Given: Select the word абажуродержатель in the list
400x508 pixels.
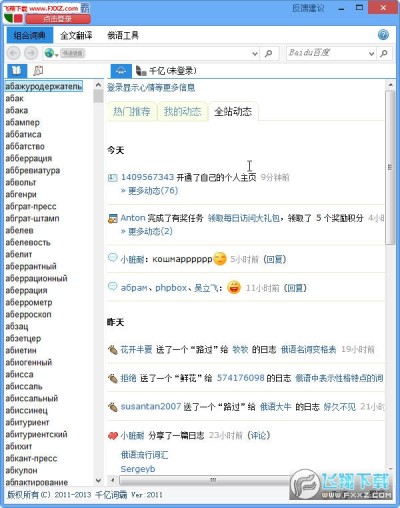Looking at the screenshot, I should pos(44,87).
